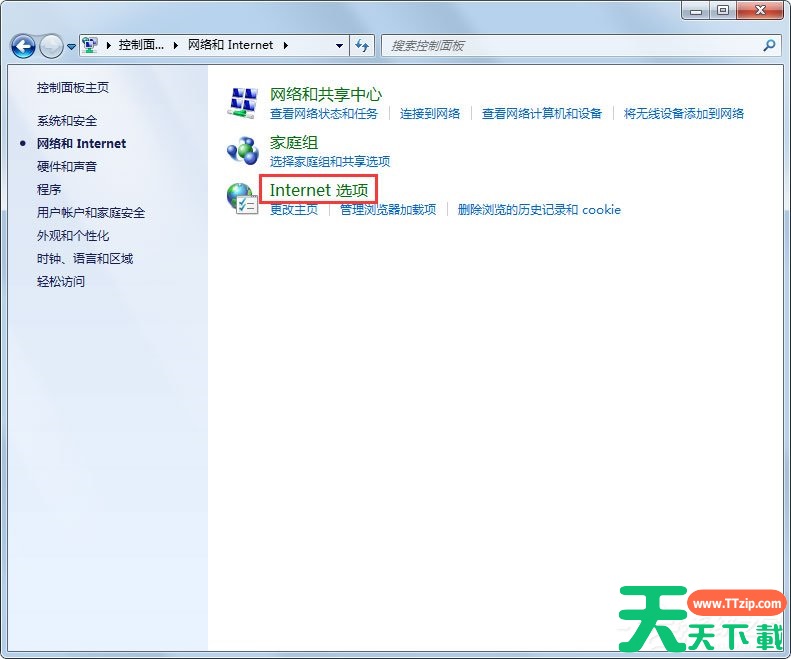Image resolution: width=791 pixels, height=659 pixels.
Task: Click the Forward navigation arrow button
Action: pyautogui.click(x=51, y=46)
